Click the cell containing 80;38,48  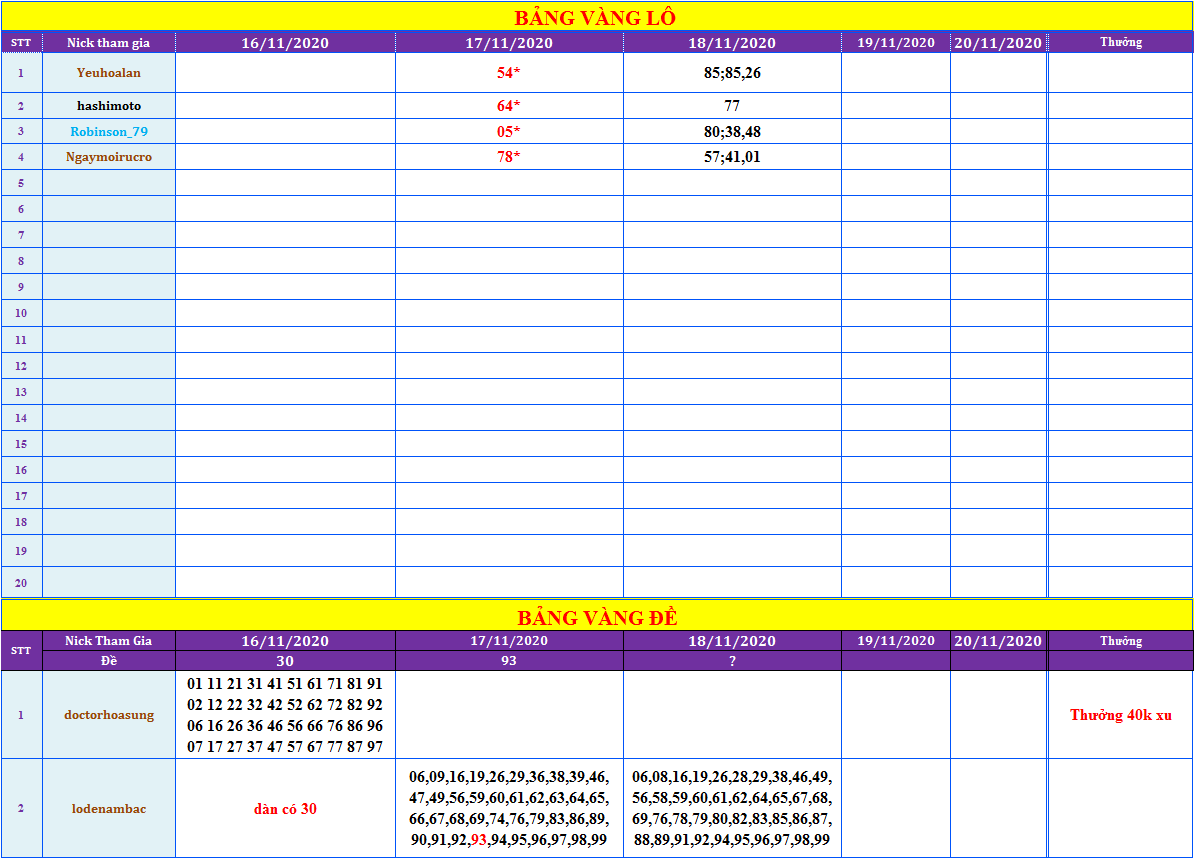click(x=732, y=131)
